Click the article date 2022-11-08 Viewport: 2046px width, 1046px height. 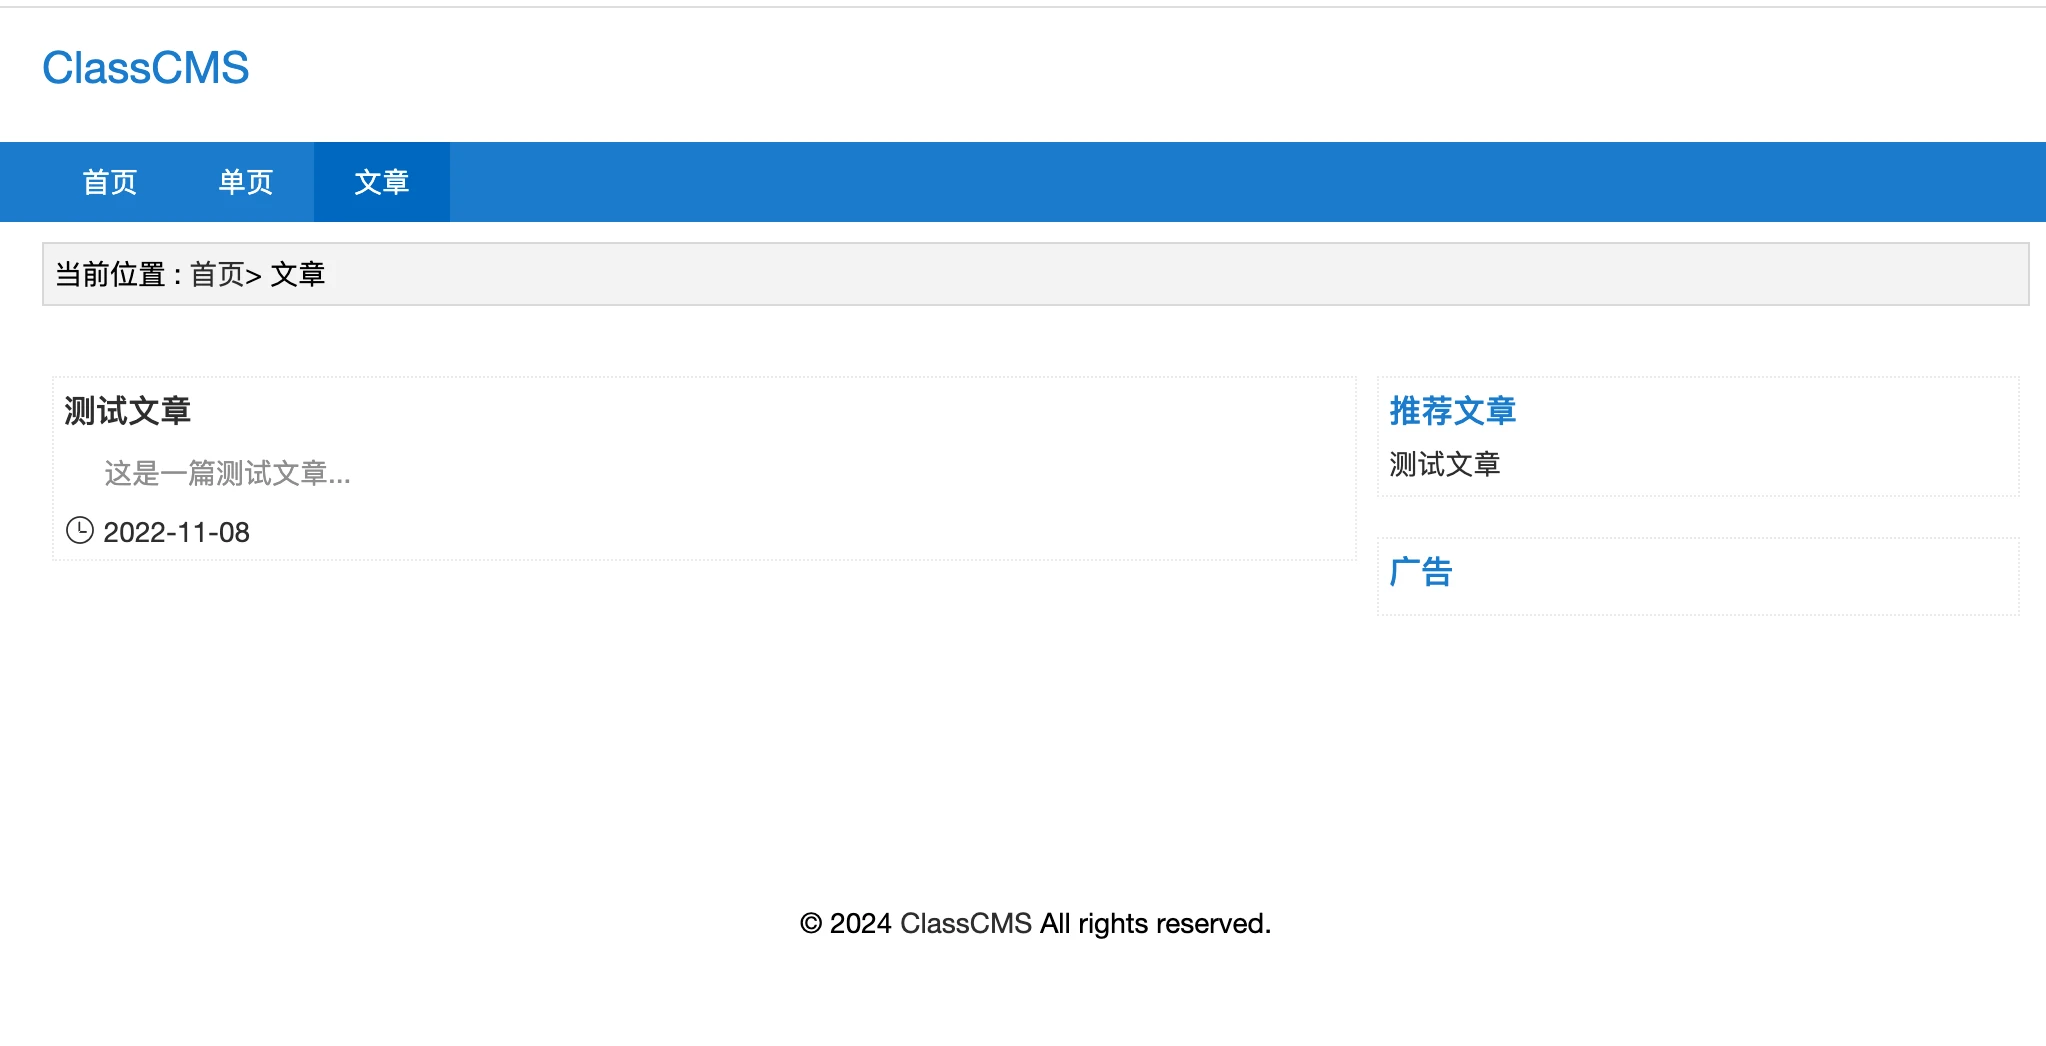[x=177, y=532]
